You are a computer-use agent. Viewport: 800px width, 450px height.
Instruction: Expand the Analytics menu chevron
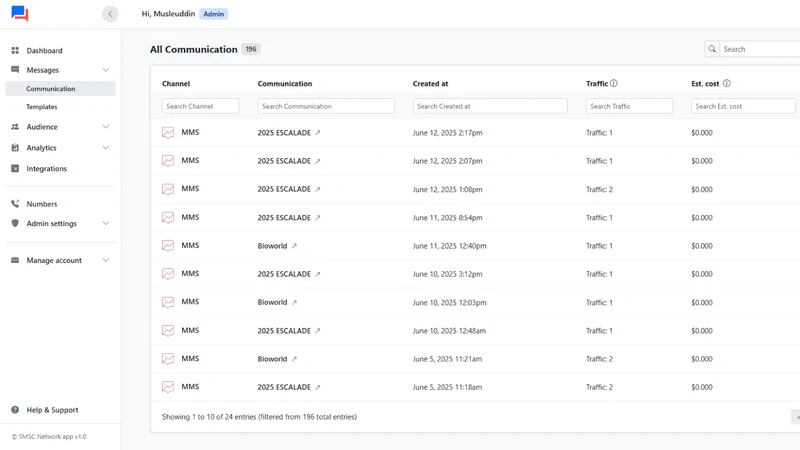pos(106,147)
